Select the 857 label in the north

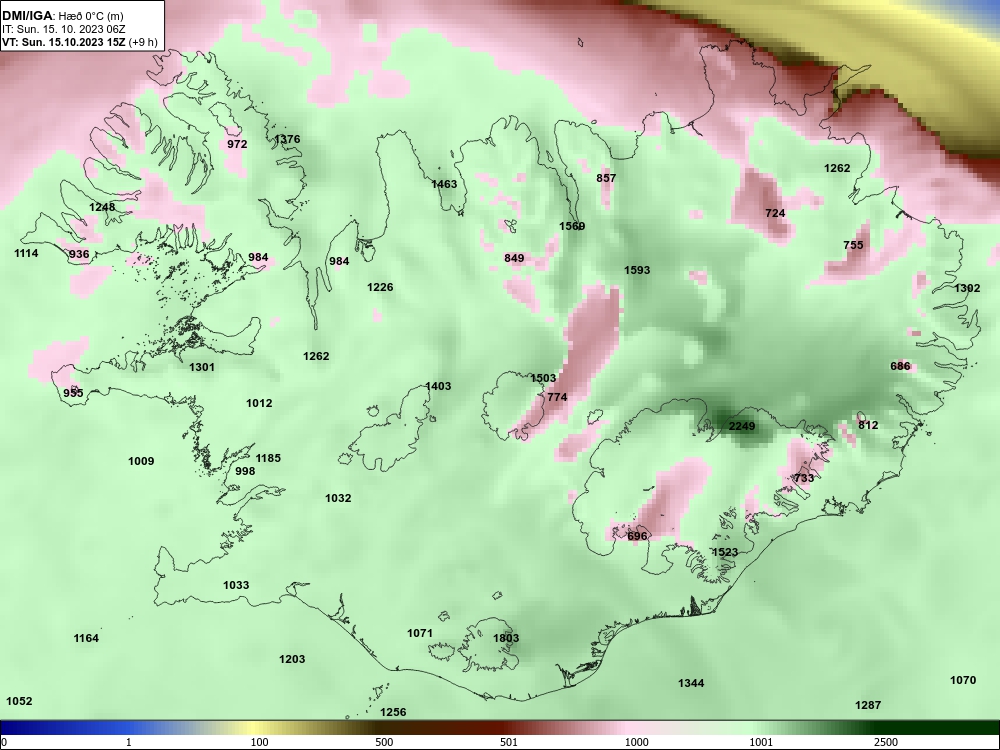606,178
